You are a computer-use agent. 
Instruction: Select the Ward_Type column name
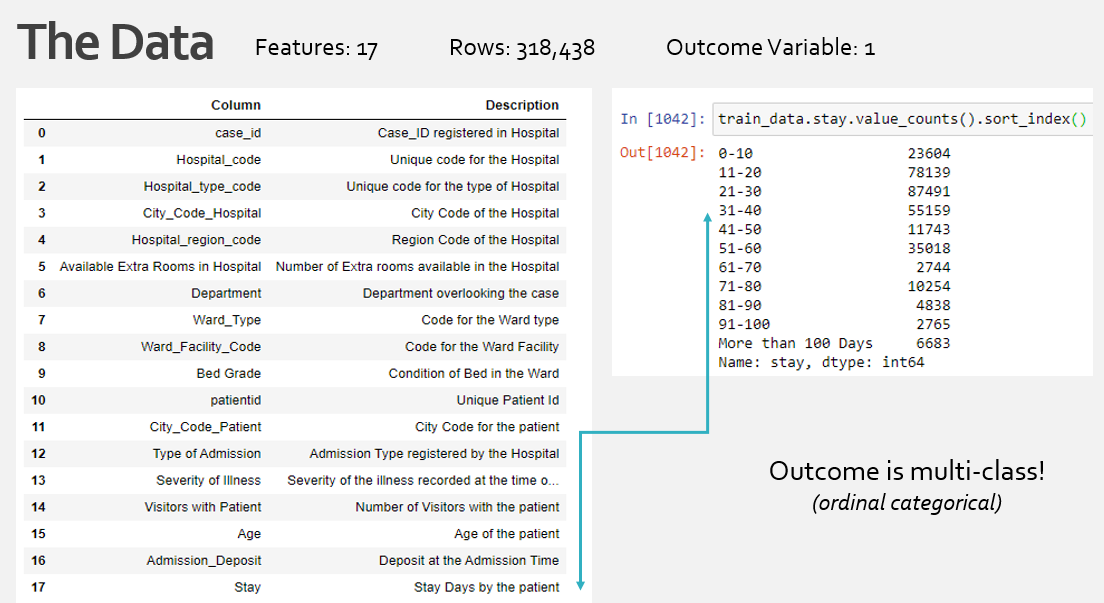(227, 320)
